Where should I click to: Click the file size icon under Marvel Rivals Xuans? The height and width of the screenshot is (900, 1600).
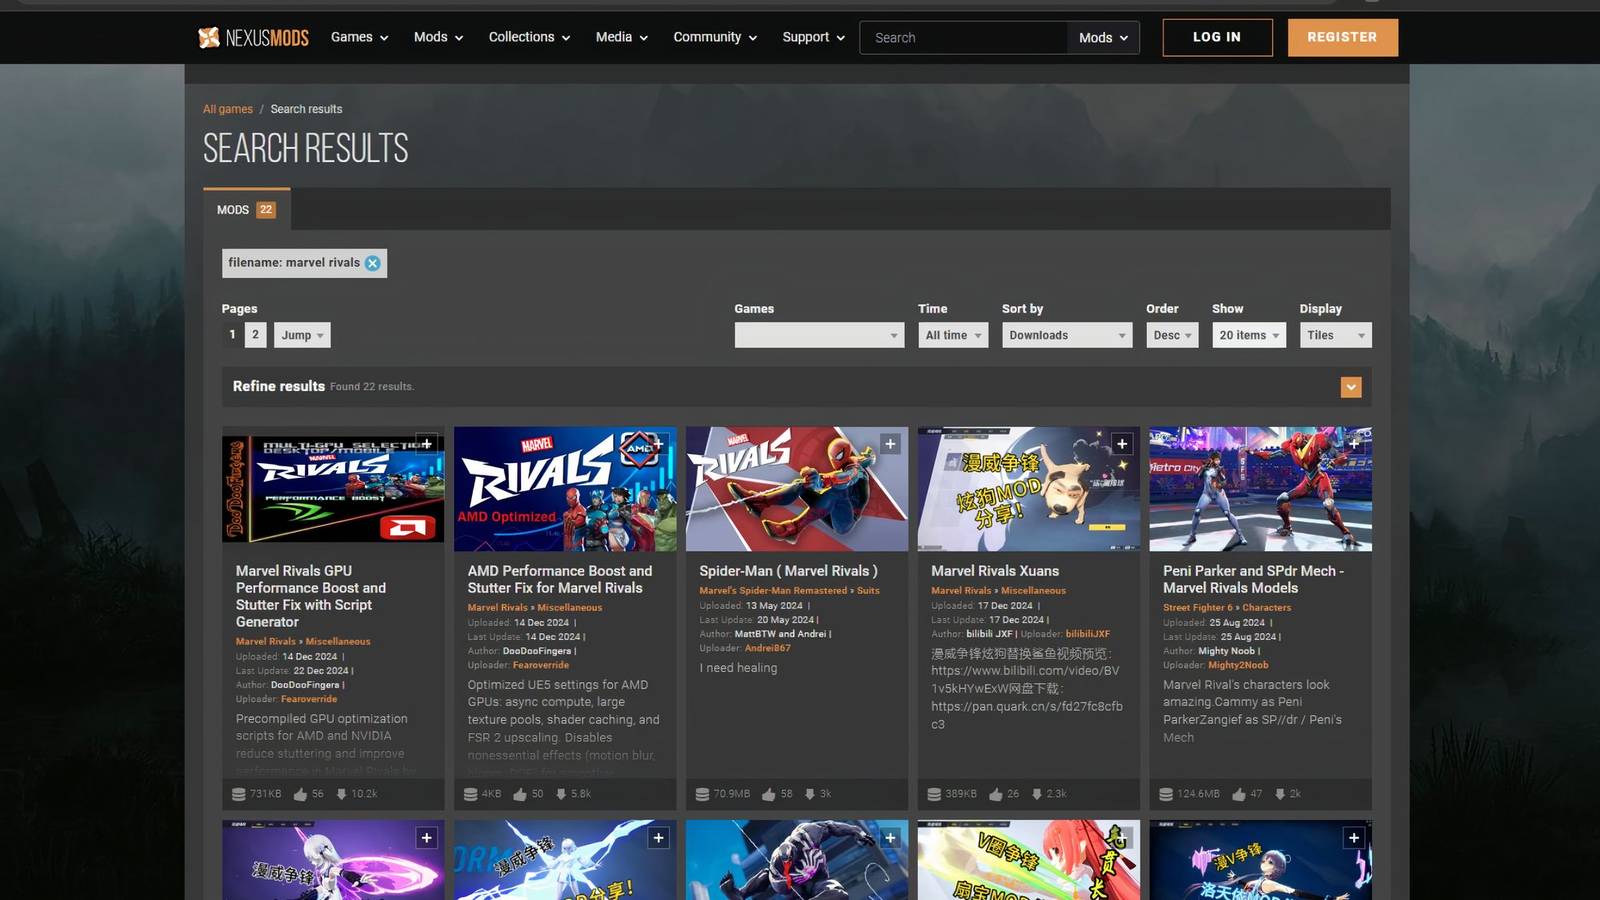(933, 793)
